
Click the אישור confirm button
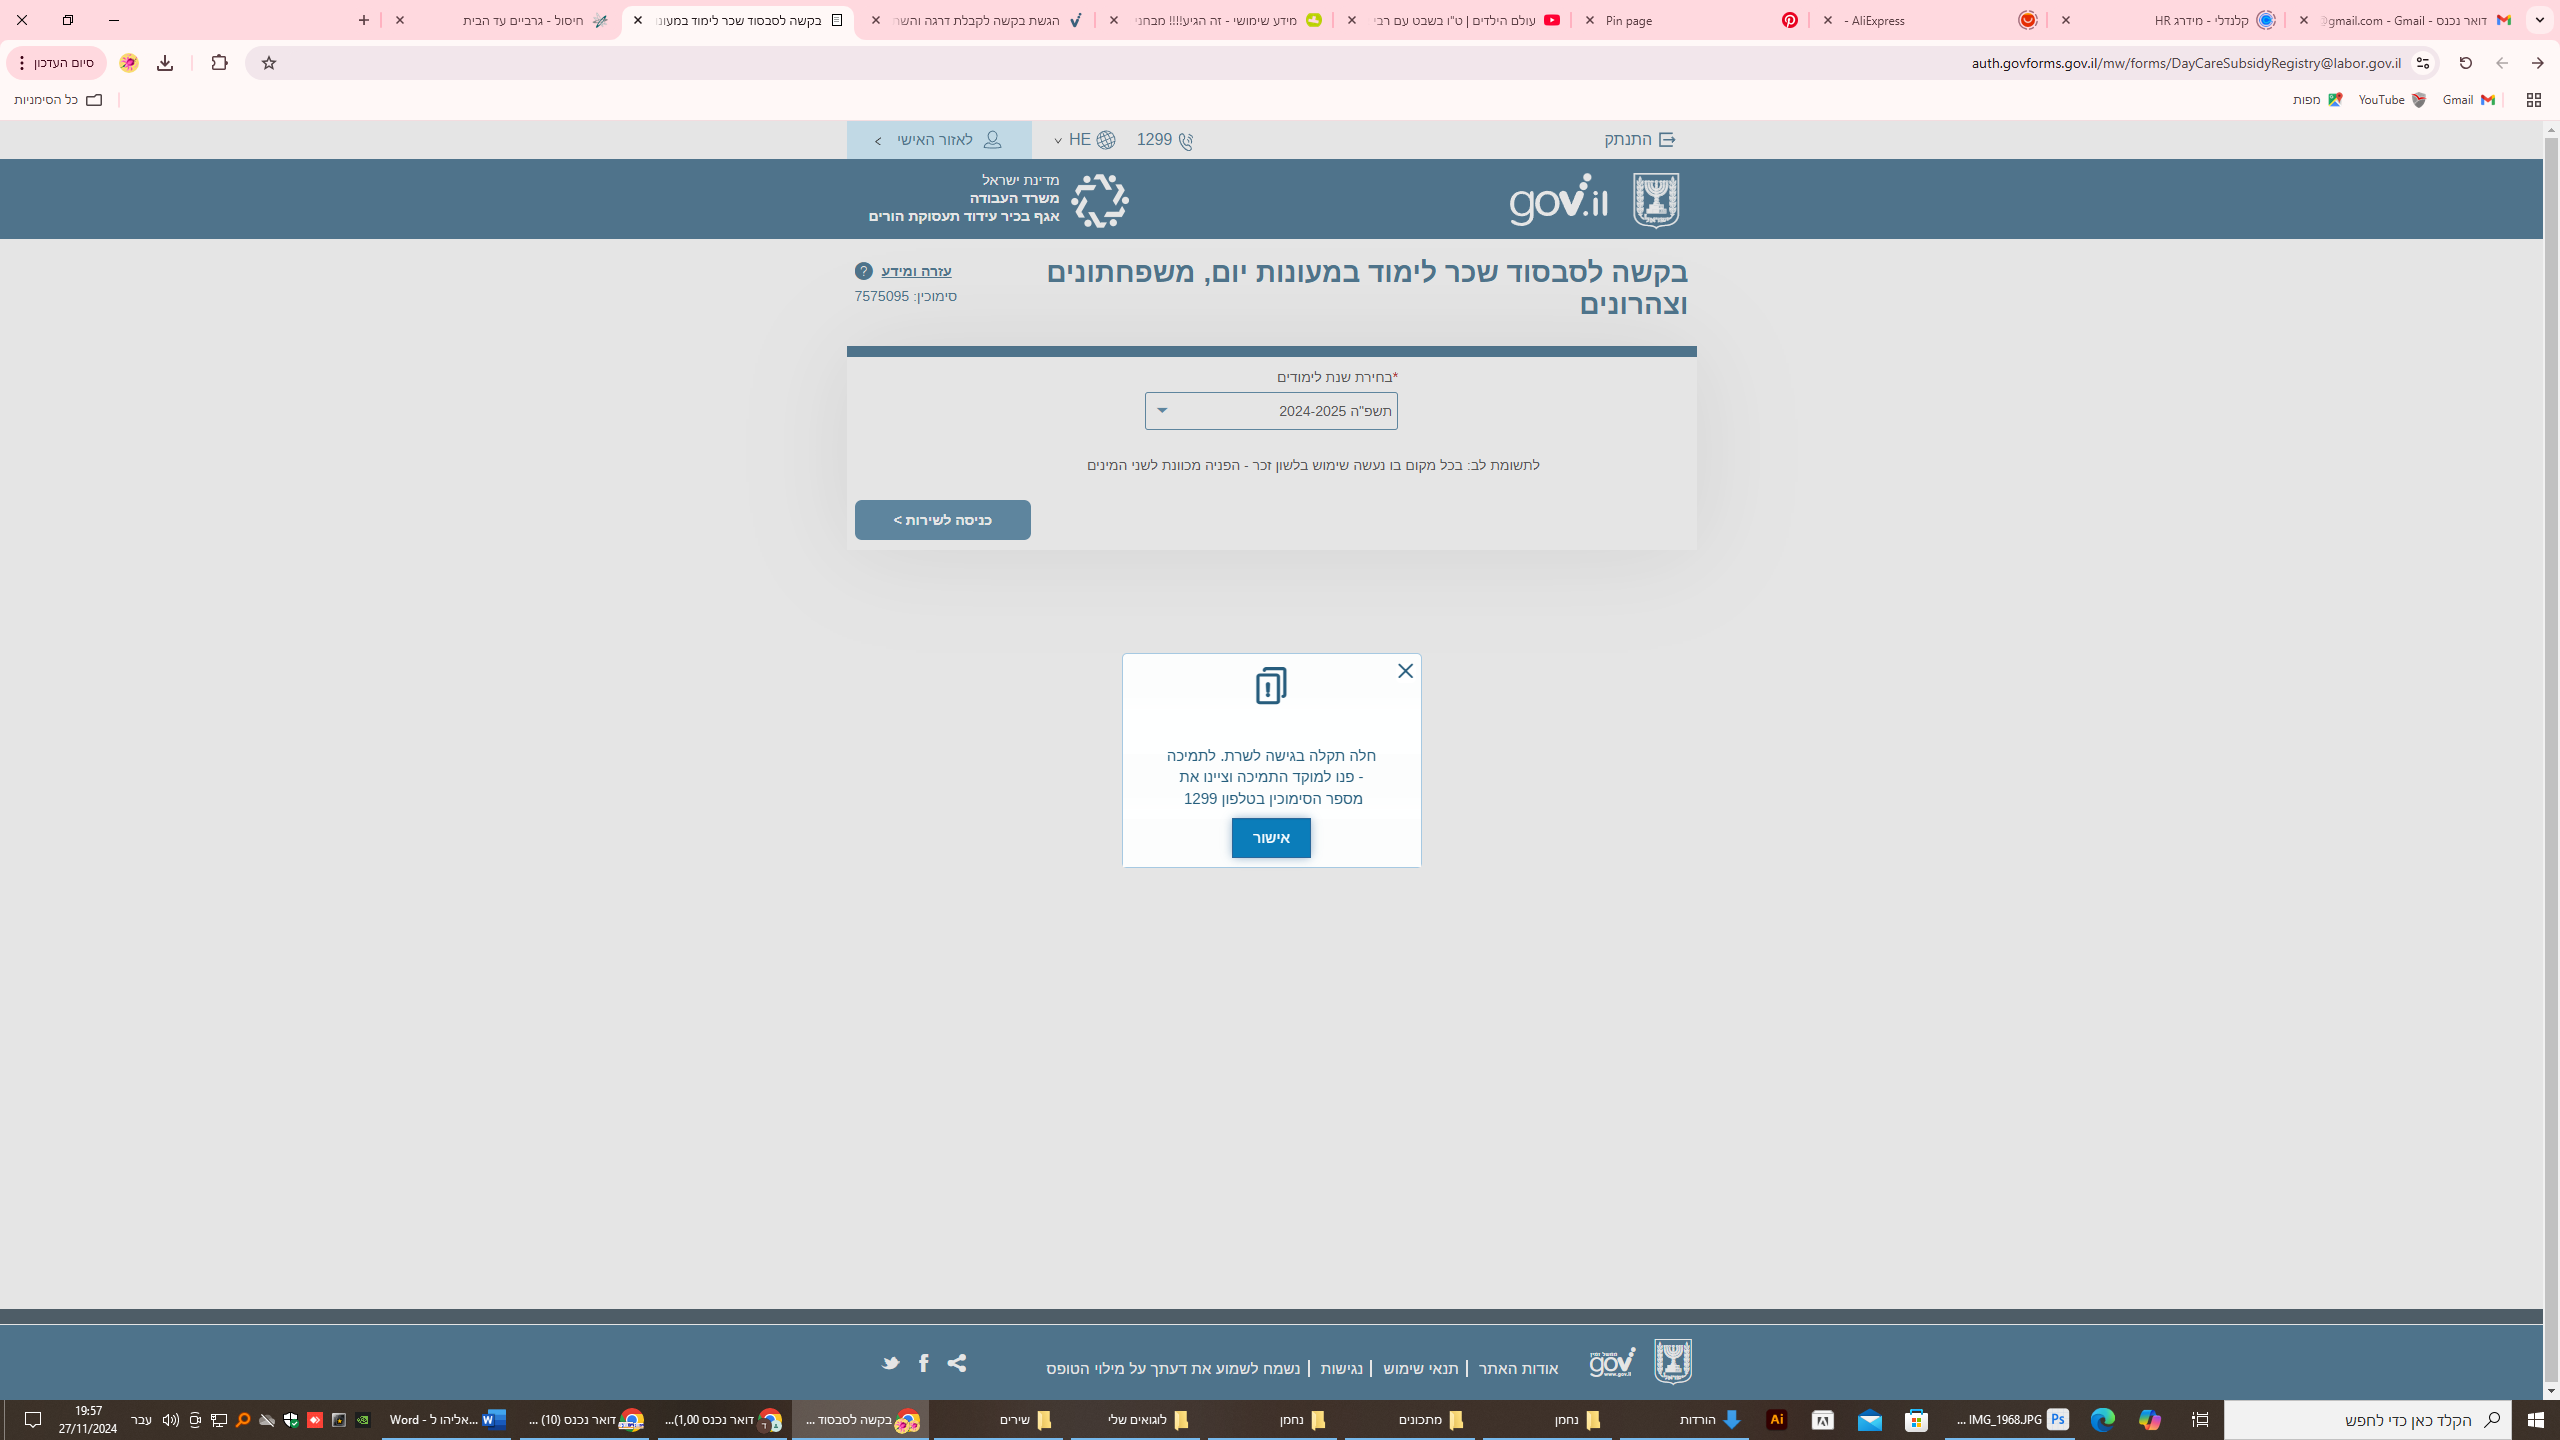tap(1270, 838)
